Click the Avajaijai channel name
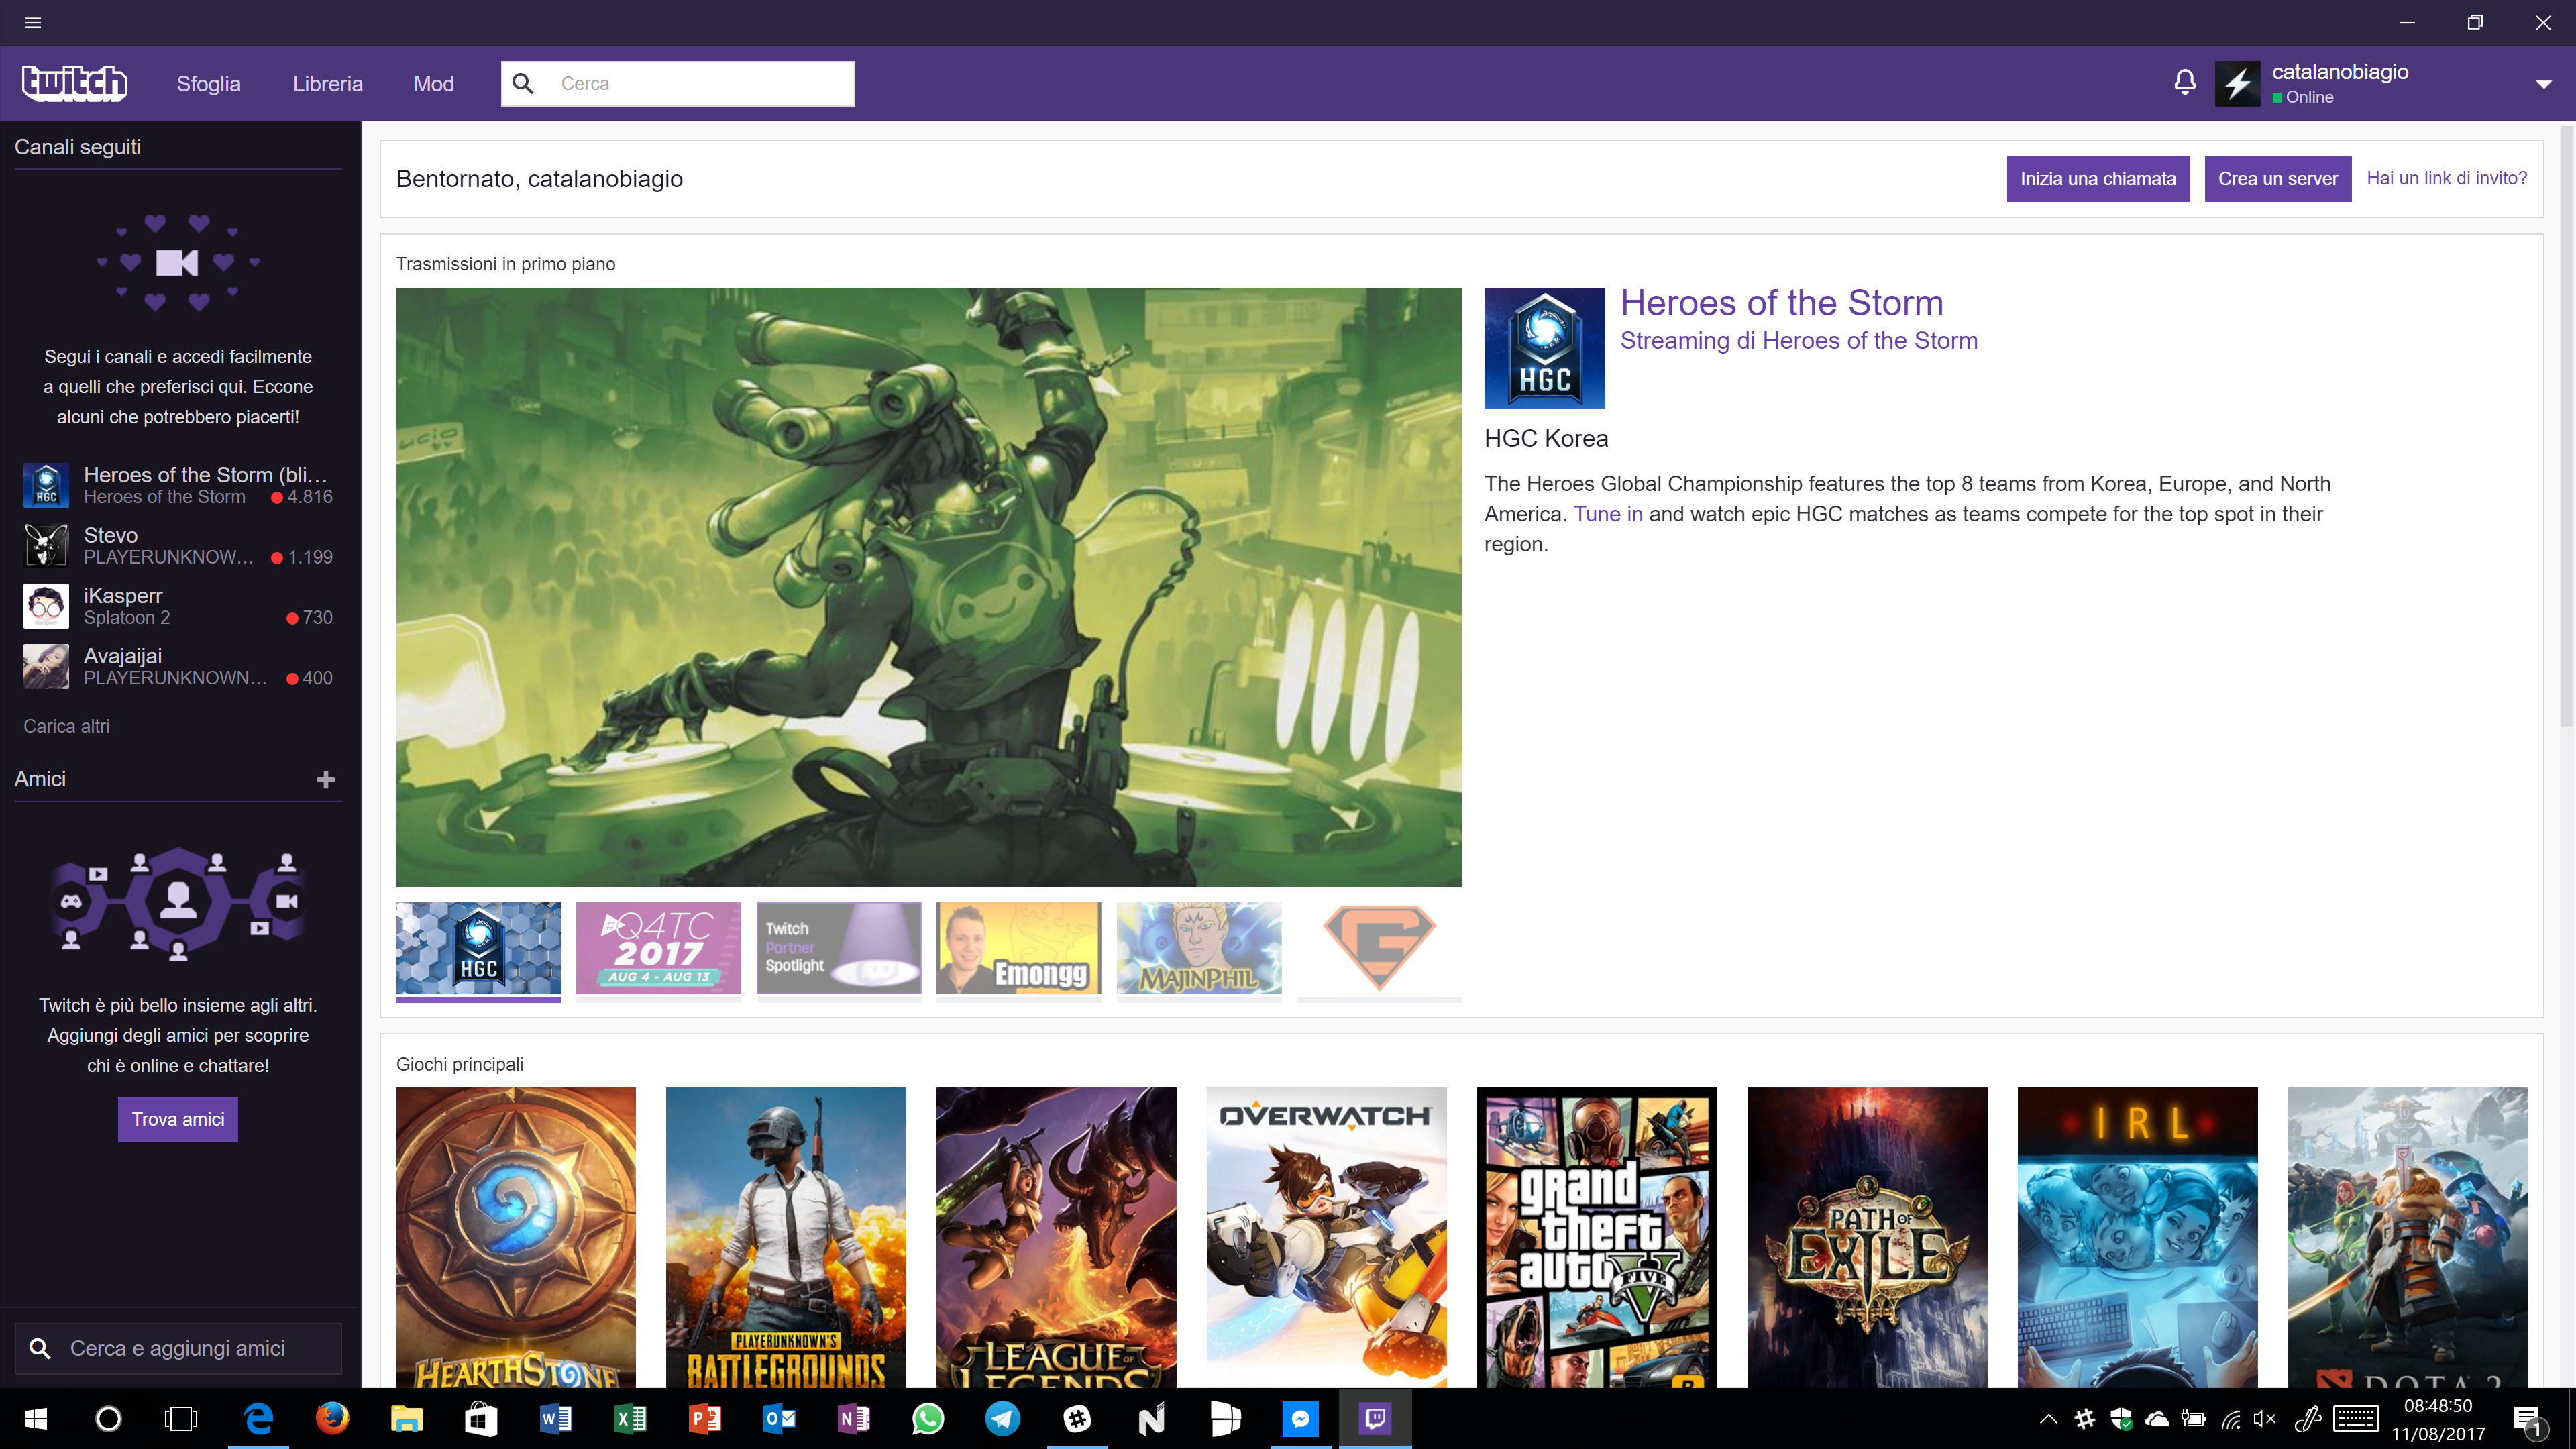The image size is (2576, 1449). tap(123, 656)
